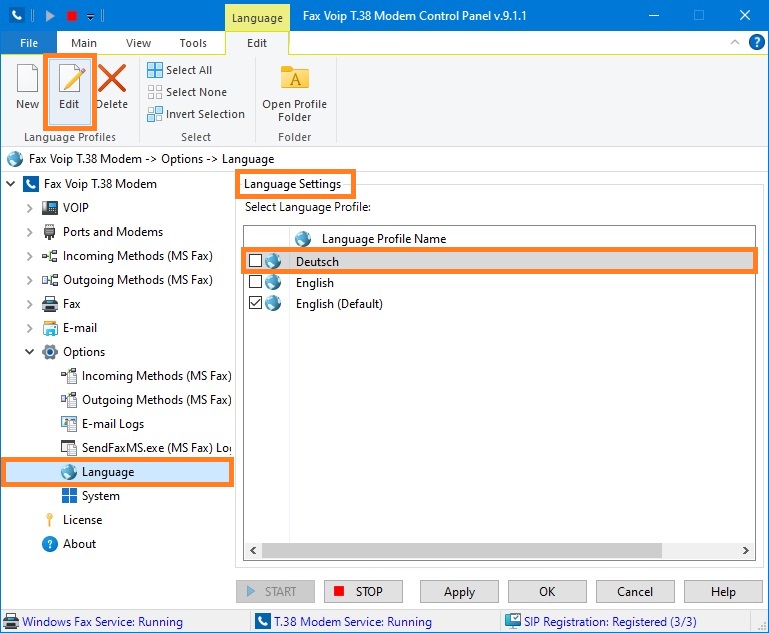Click the OK button
The image size is (769, 633).
(547, 592)
